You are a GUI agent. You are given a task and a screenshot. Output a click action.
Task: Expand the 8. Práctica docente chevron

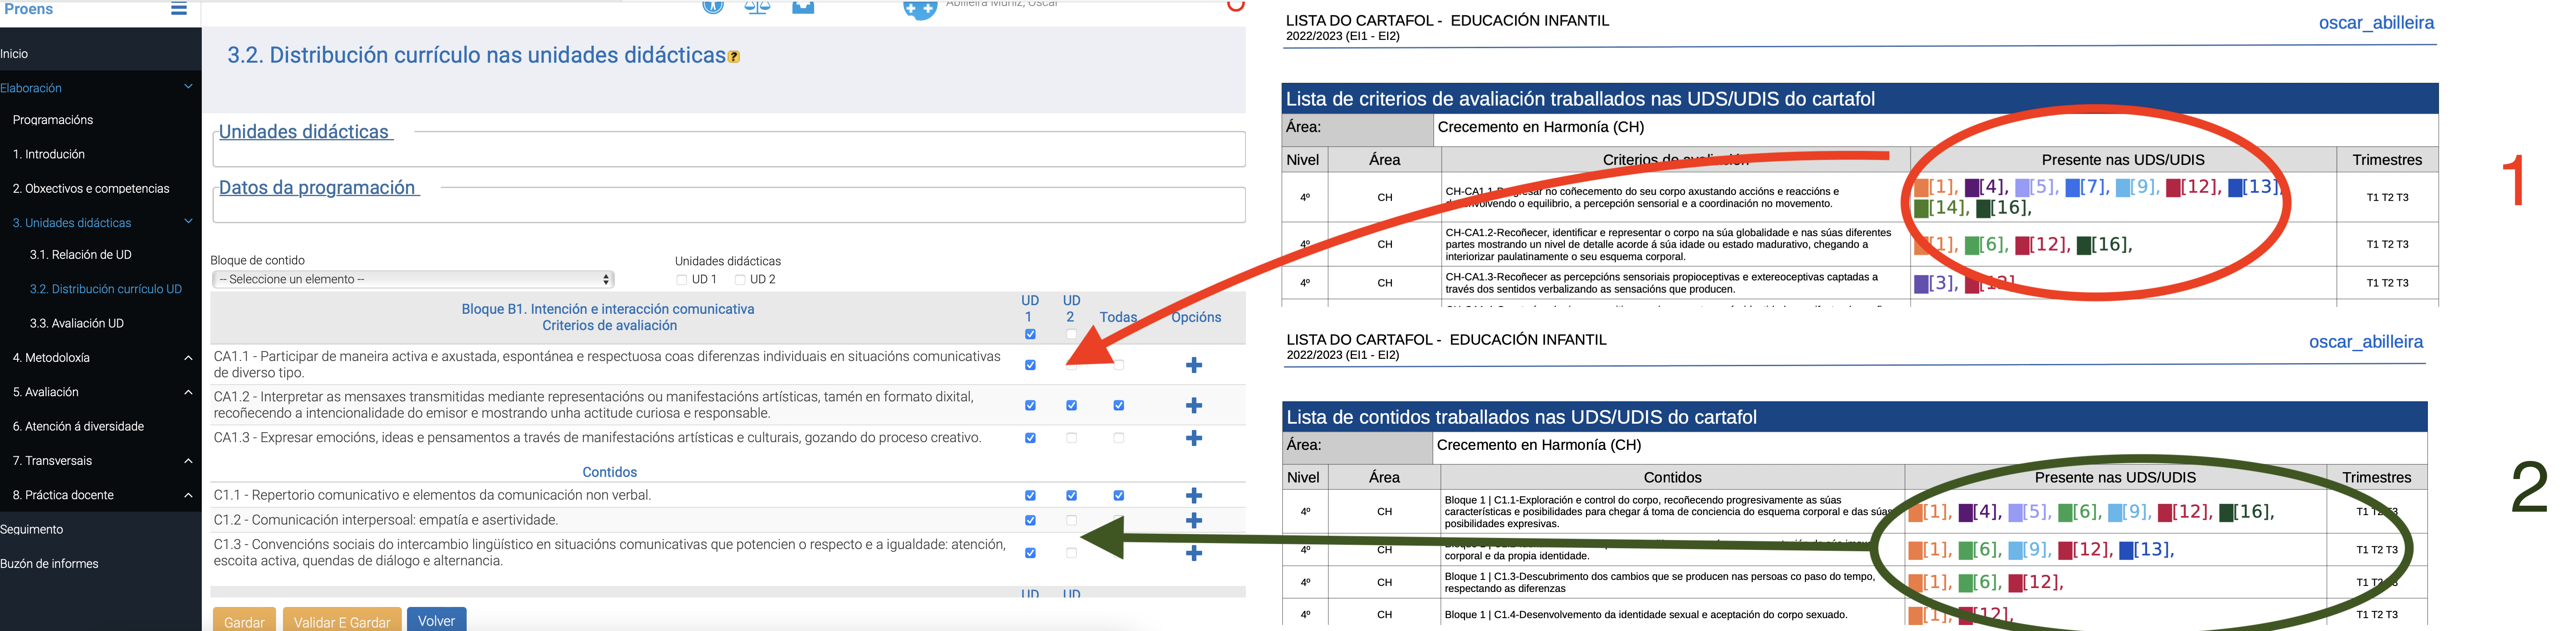[x=188, y=495]
